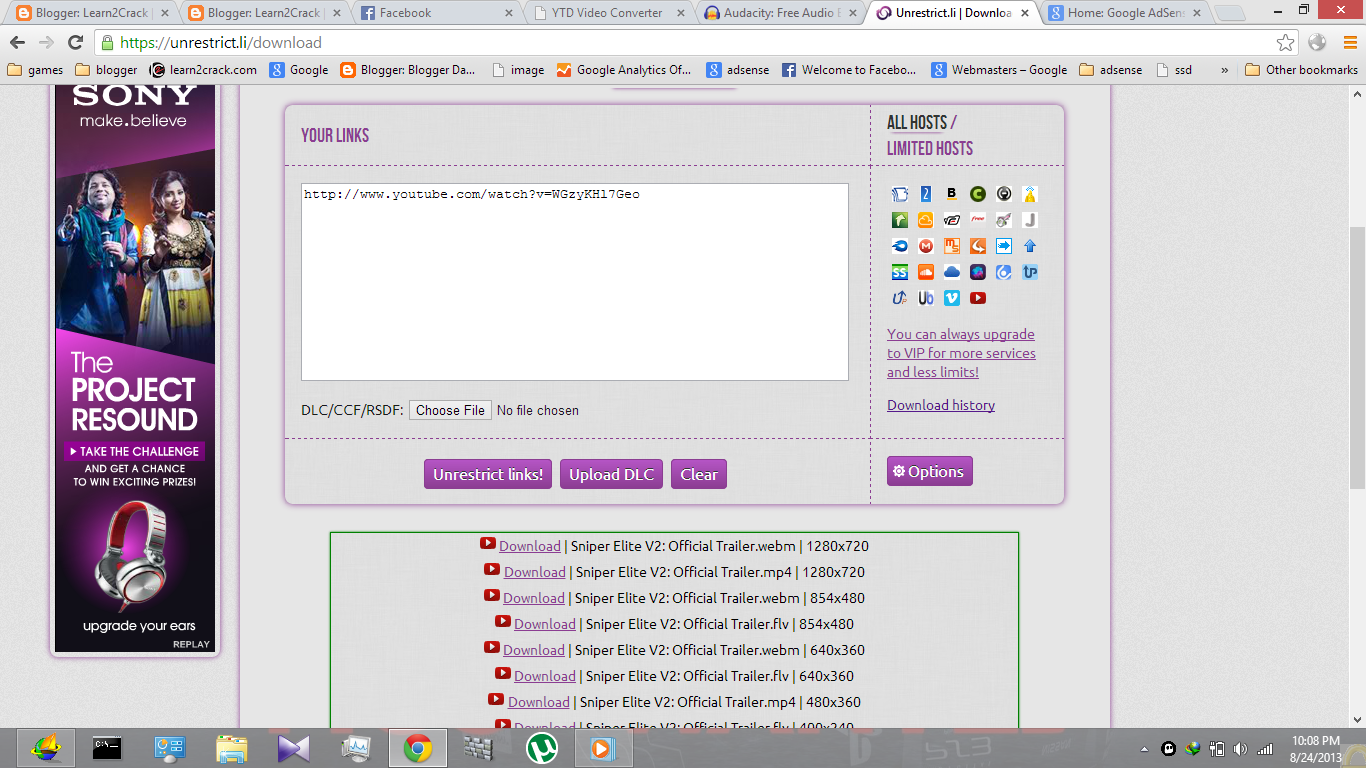Go back to the previous page

coord(17,42)
